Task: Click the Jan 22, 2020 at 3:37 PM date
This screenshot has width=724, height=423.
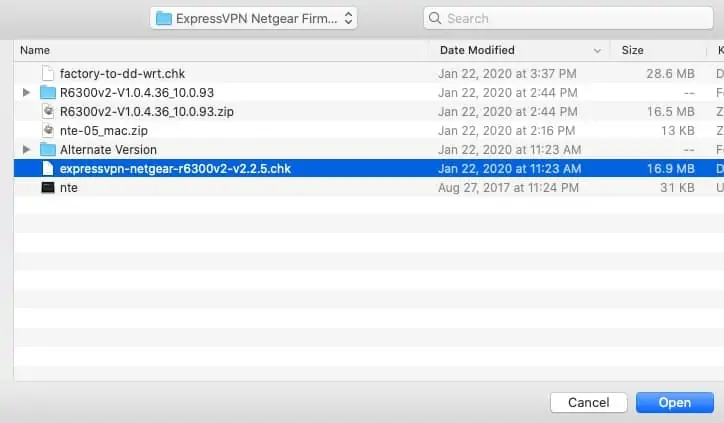Action: [507, 73]
